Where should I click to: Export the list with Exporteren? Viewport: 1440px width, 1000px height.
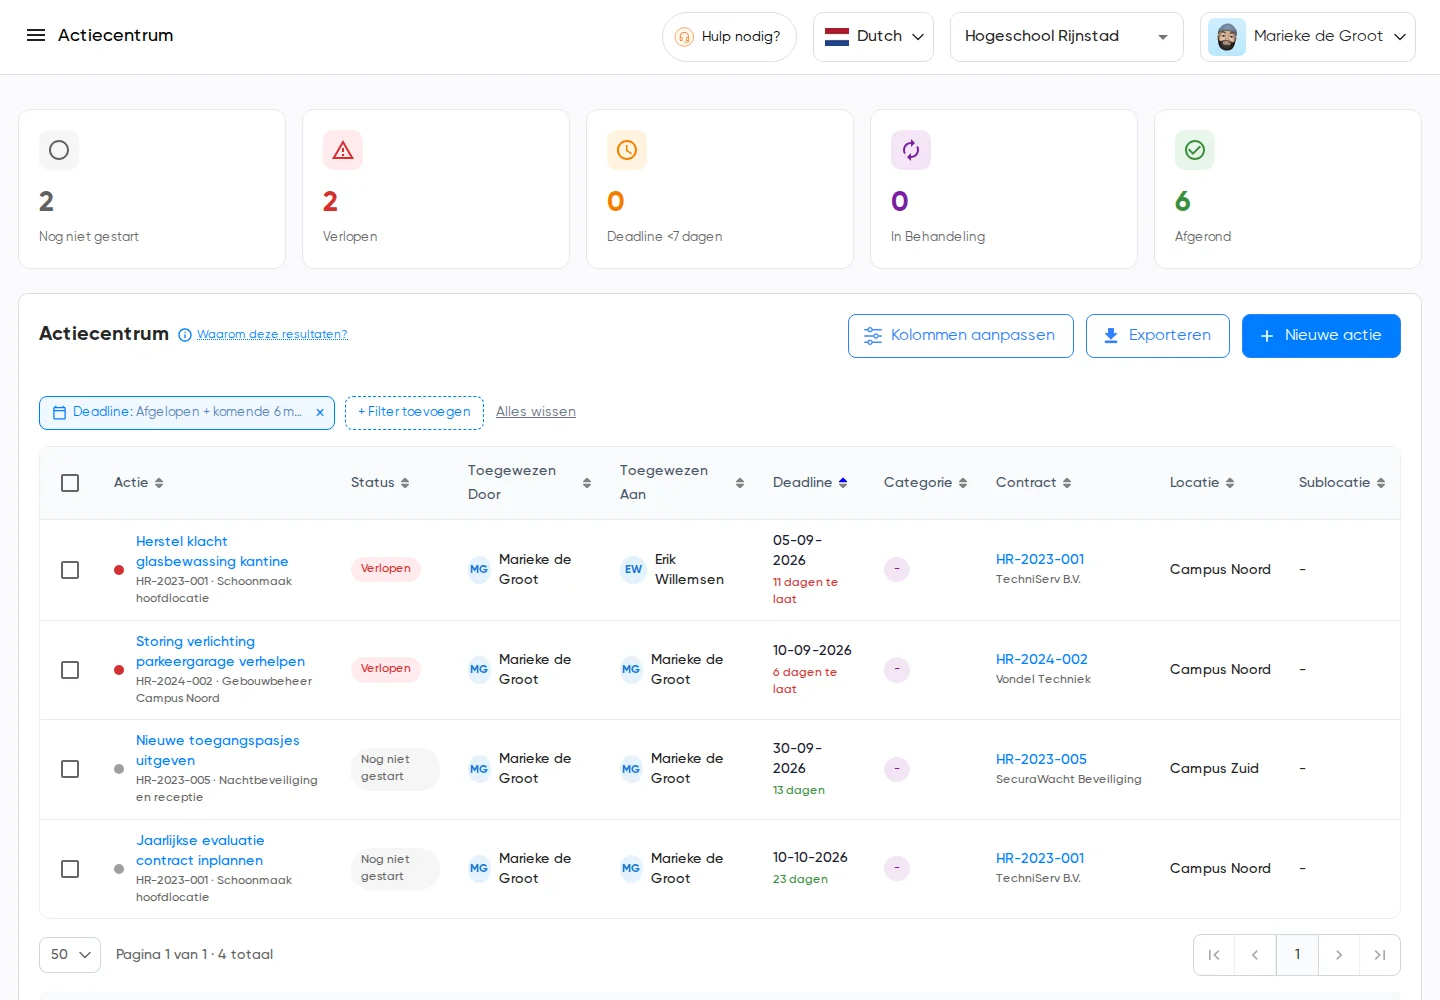tap(1158, 336)
